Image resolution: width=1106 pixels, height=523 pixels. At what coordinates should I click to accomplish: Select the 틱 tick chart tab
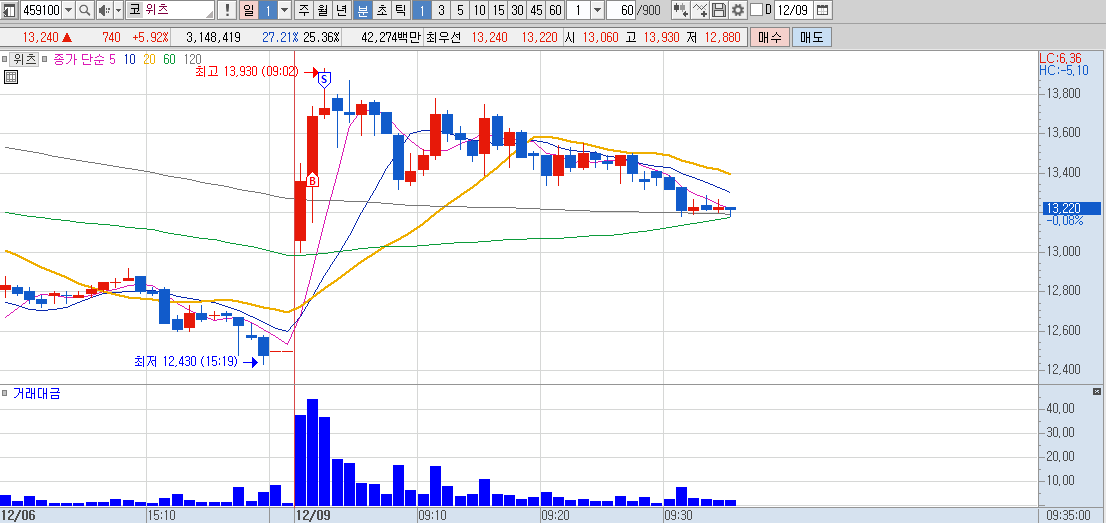(400, 10)
